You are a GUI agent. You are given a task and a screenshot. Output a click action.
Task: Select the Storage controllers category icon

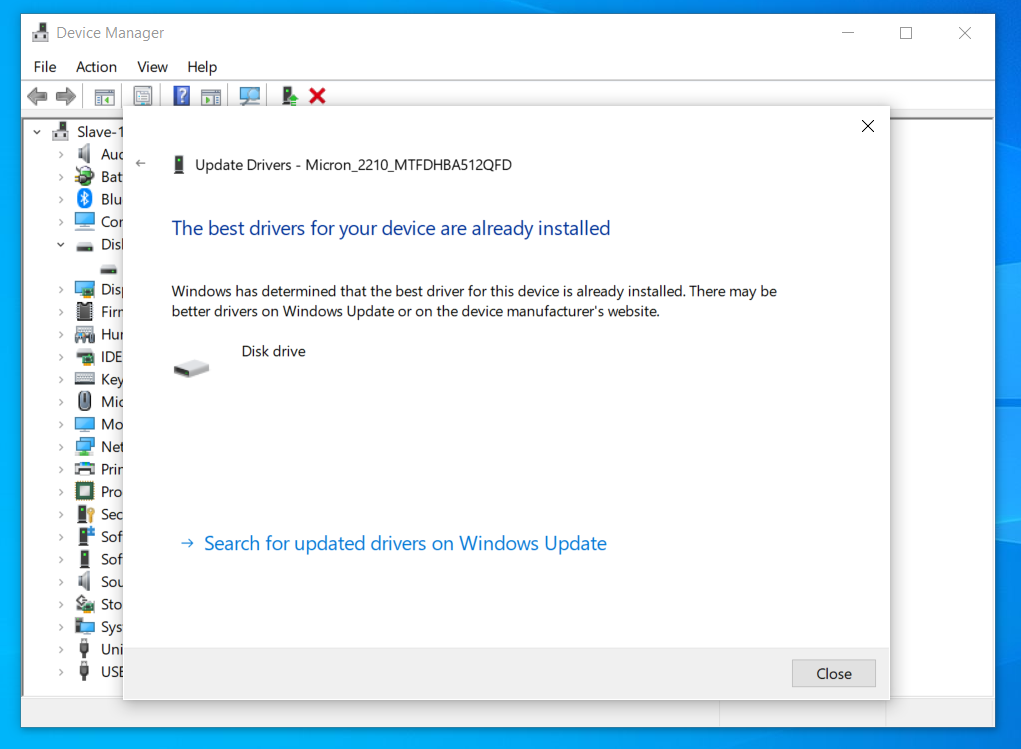pyautogui.click(x=85, y=604)
